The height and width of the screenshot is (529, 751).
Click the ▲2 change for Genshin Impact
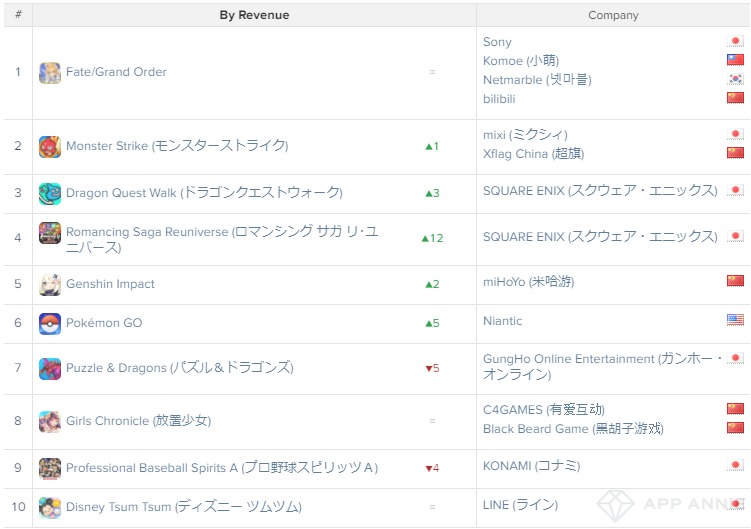tap(432, 284)
